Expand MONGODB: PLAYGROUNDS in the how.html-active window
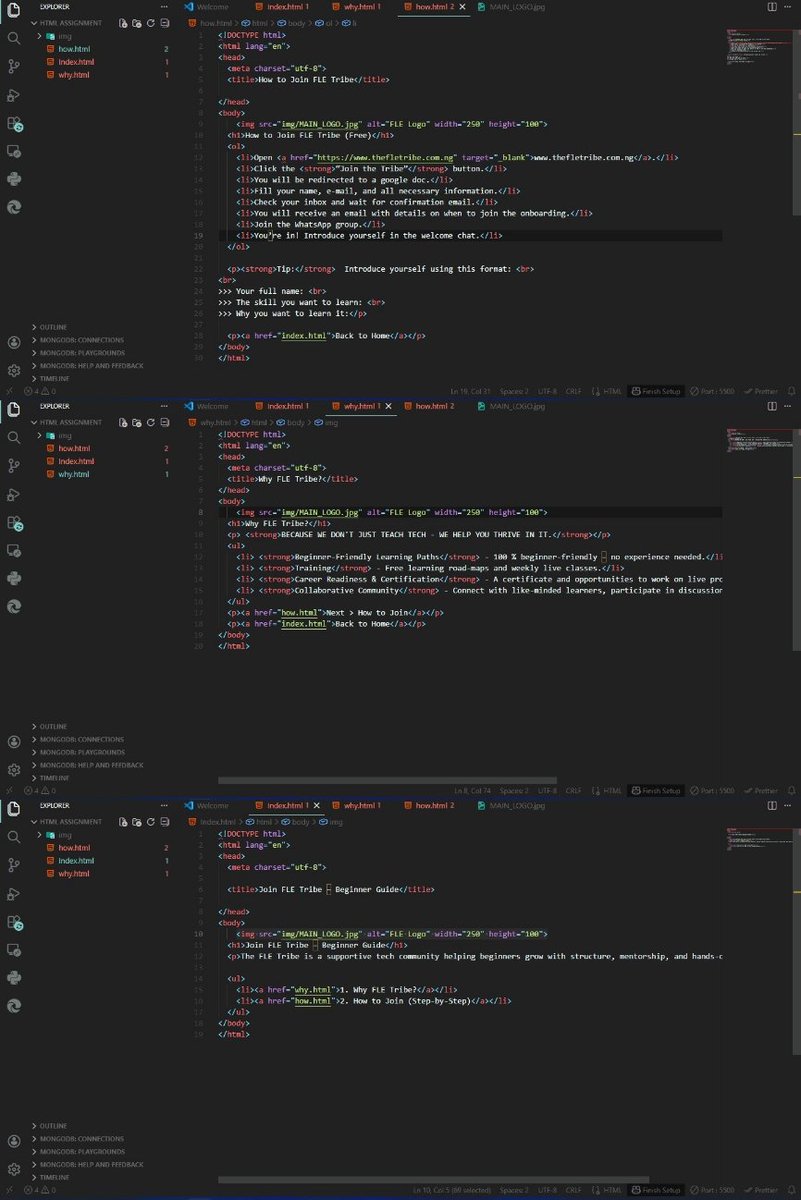The width and height of the screenshot is (801, 1200). pyautogui.click(x=78, y=353)
